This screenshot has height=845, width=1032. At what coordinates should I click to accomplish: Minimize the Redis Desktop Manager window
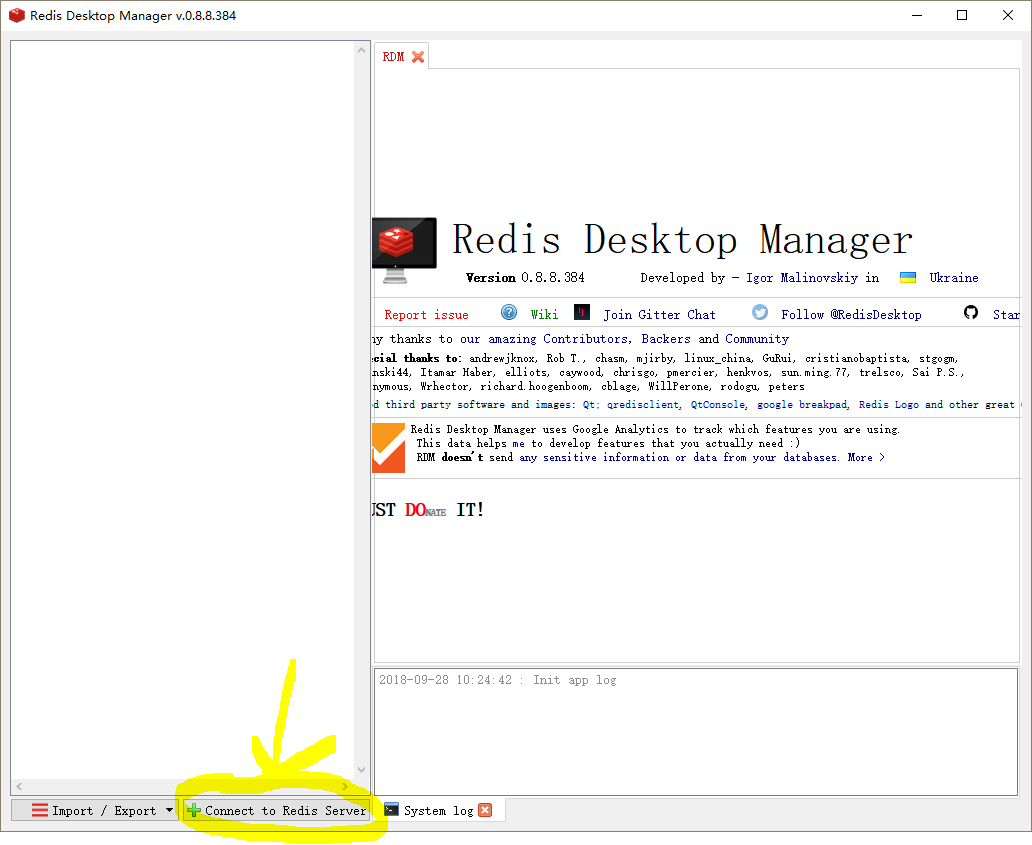[917, 15]
